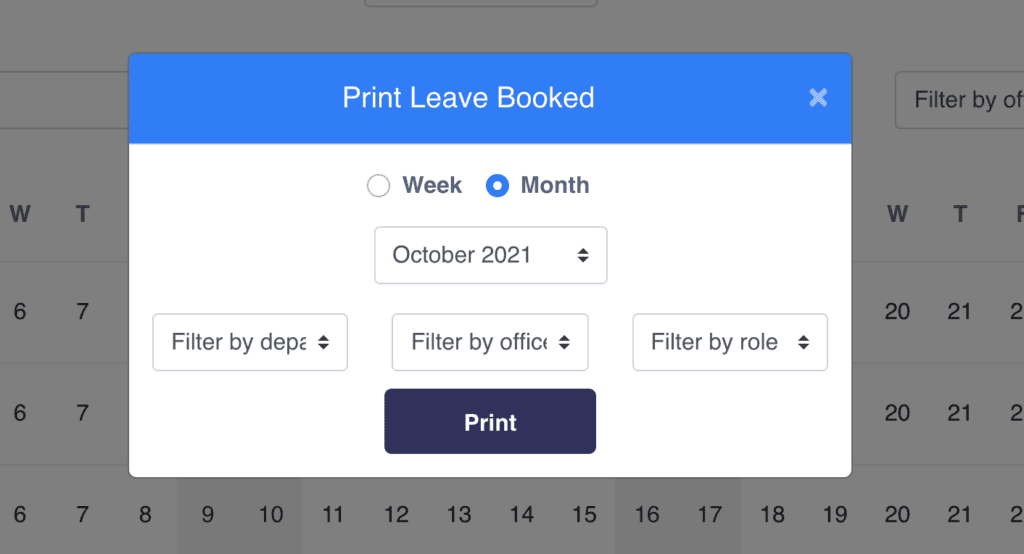Click the Print Leave Booked title bar
Screen dimensions: 1024x554
pos(468,98)
